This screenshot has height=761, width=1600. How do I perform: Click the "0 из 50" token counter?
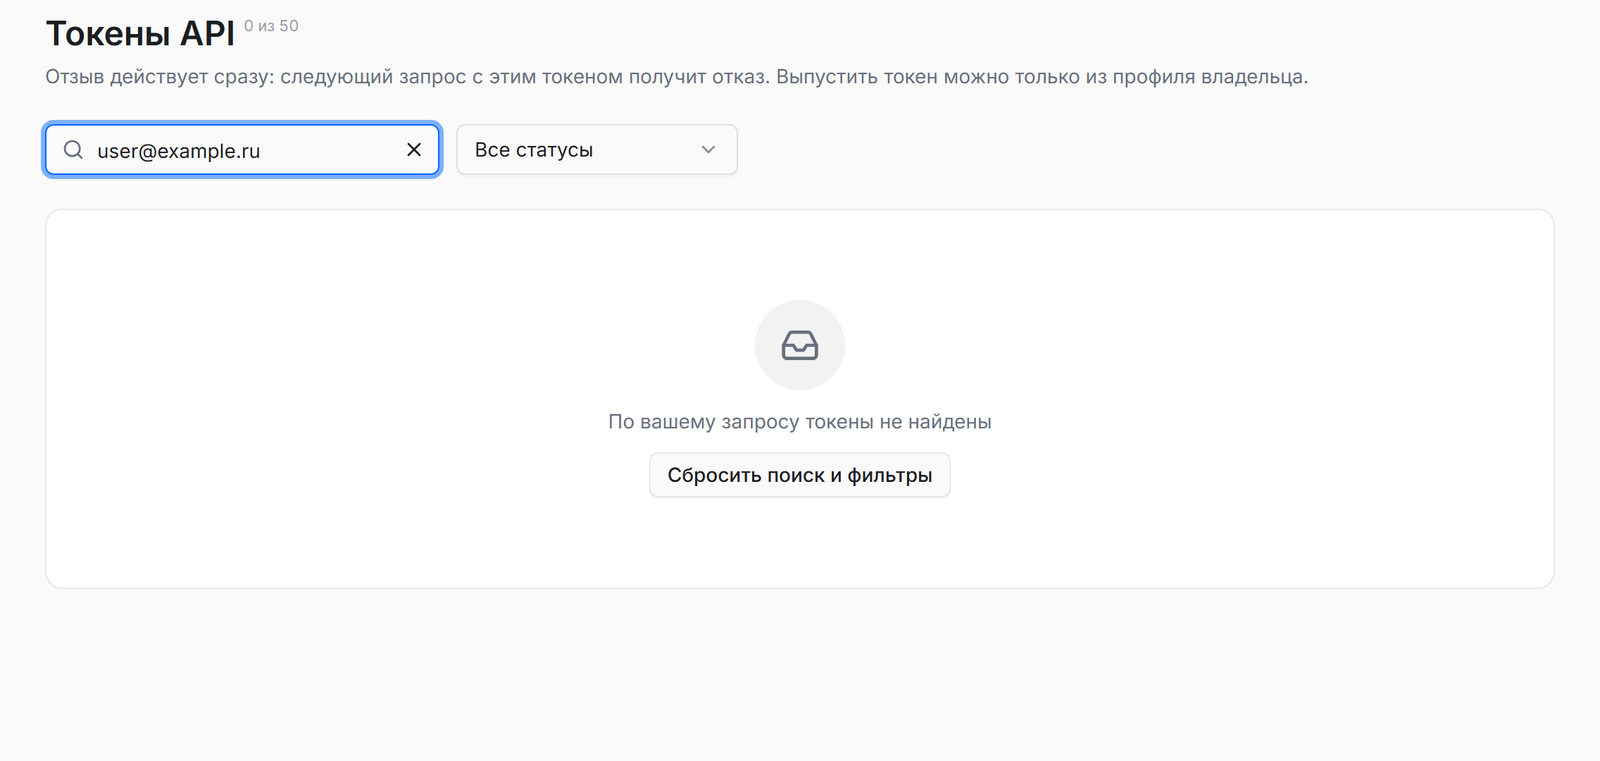[271, 26]
